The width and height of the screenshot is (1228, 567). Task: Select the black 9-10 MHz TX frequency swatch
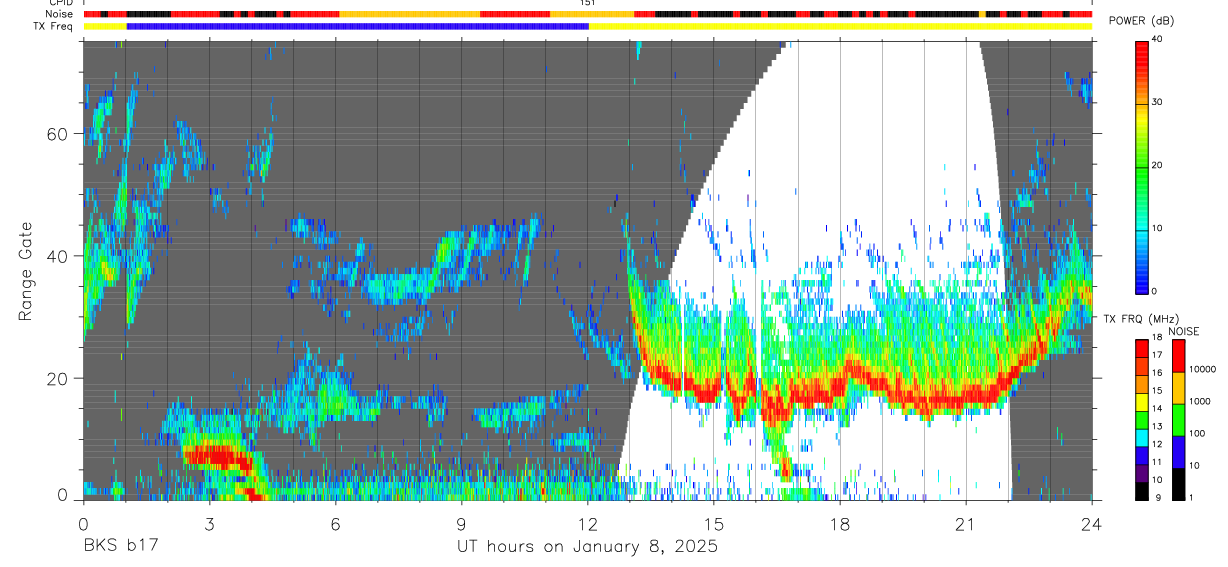click(1141, 490)
